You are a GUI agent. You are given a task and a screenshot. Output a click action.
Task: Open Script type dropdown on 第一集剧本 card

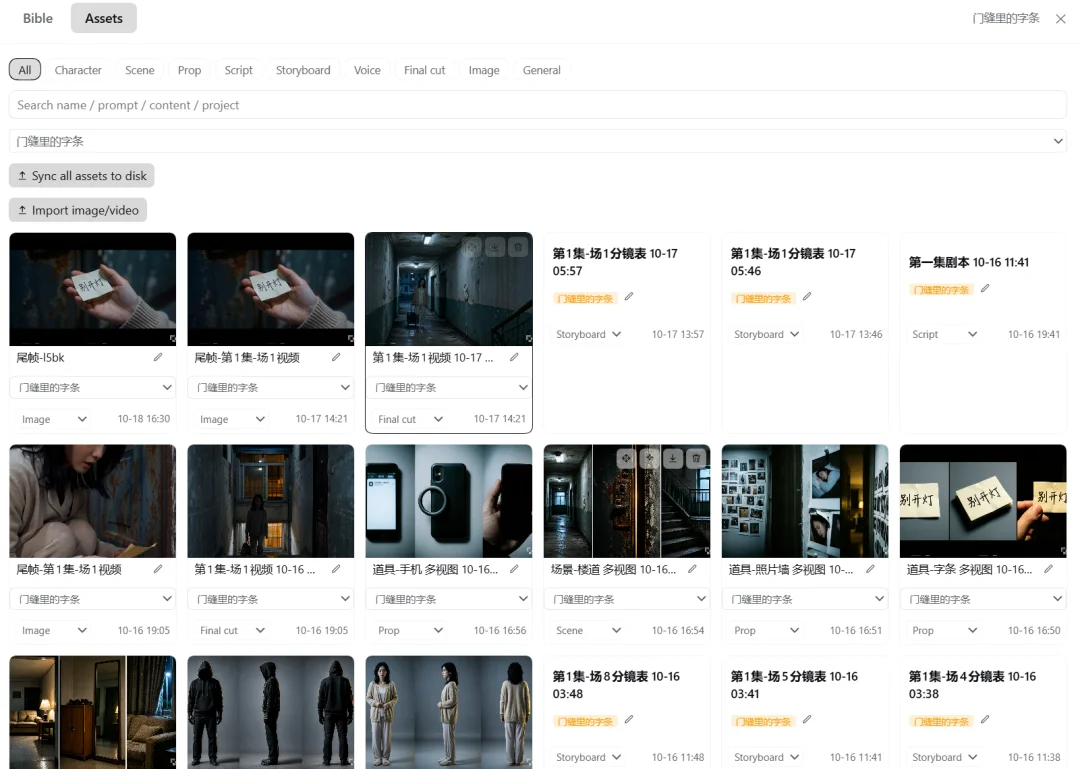coord(944,334)
